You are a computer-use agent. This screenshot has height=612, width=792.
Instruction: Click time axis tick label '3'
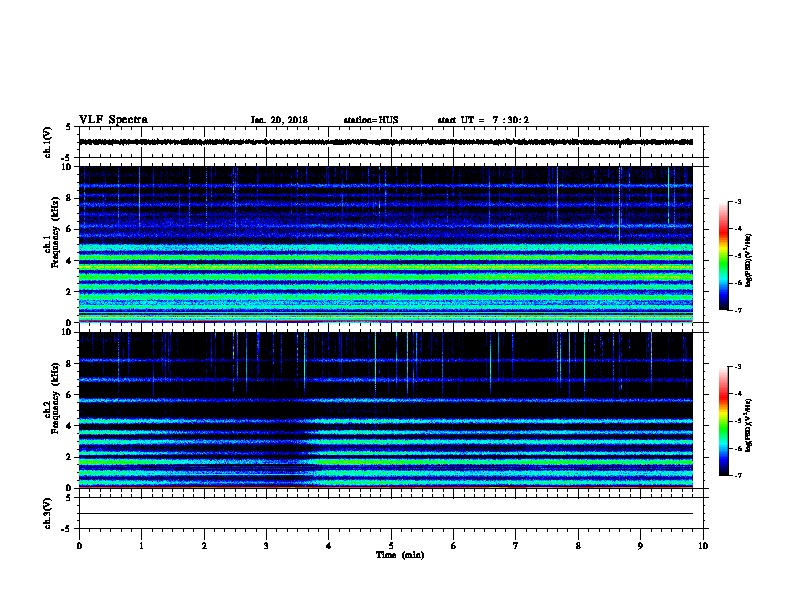coord(266,546)
